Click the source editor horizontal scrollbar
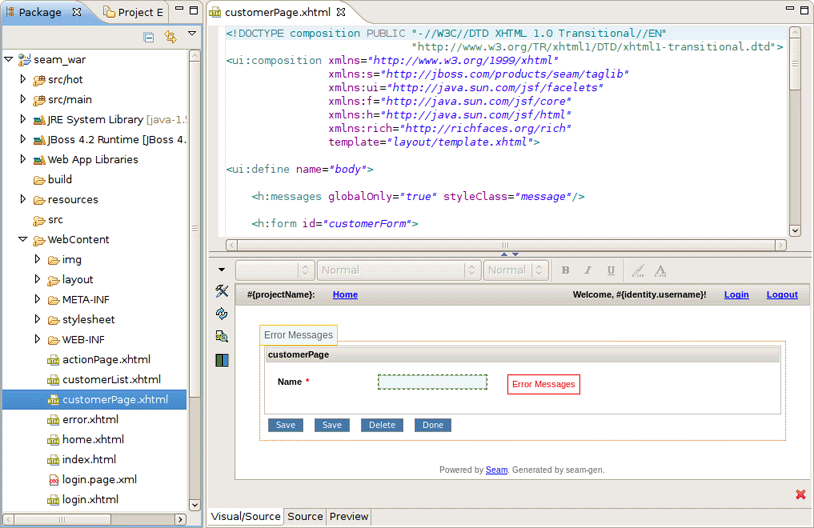The image size is (814, 528). click(506, 245)
